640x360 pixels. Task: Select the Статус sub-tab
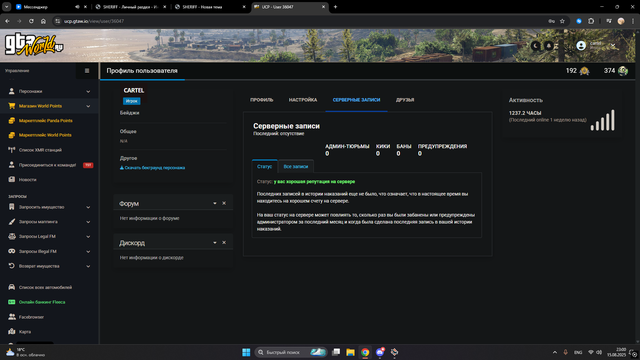click(264, 167)
